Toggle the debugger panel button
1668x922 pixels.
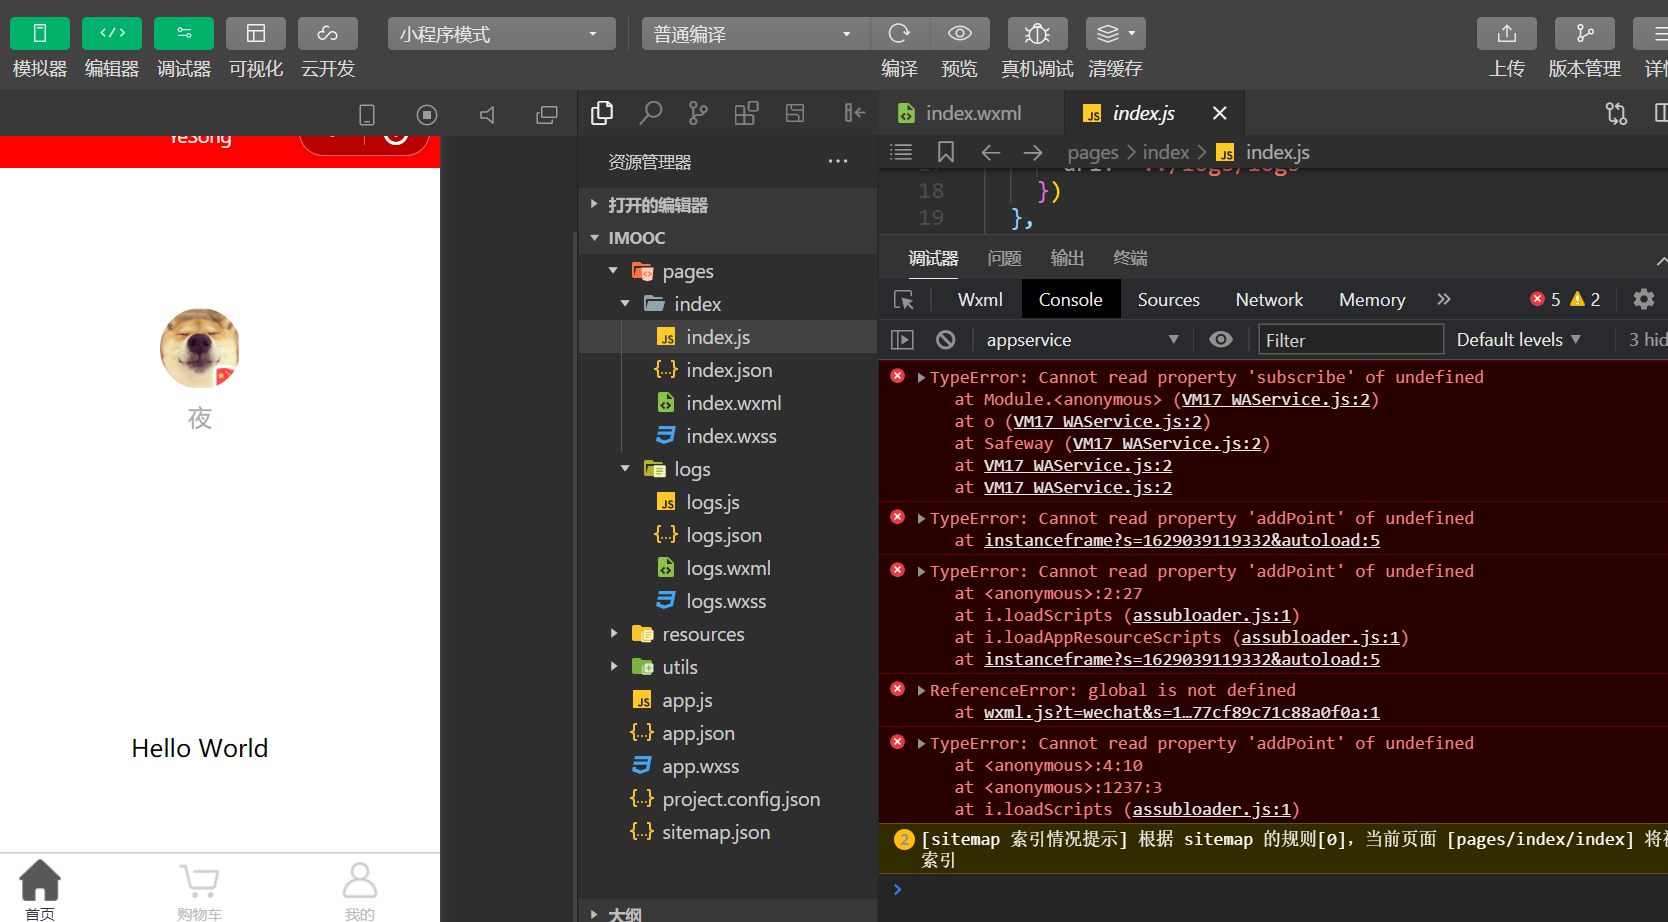point(184,33)
